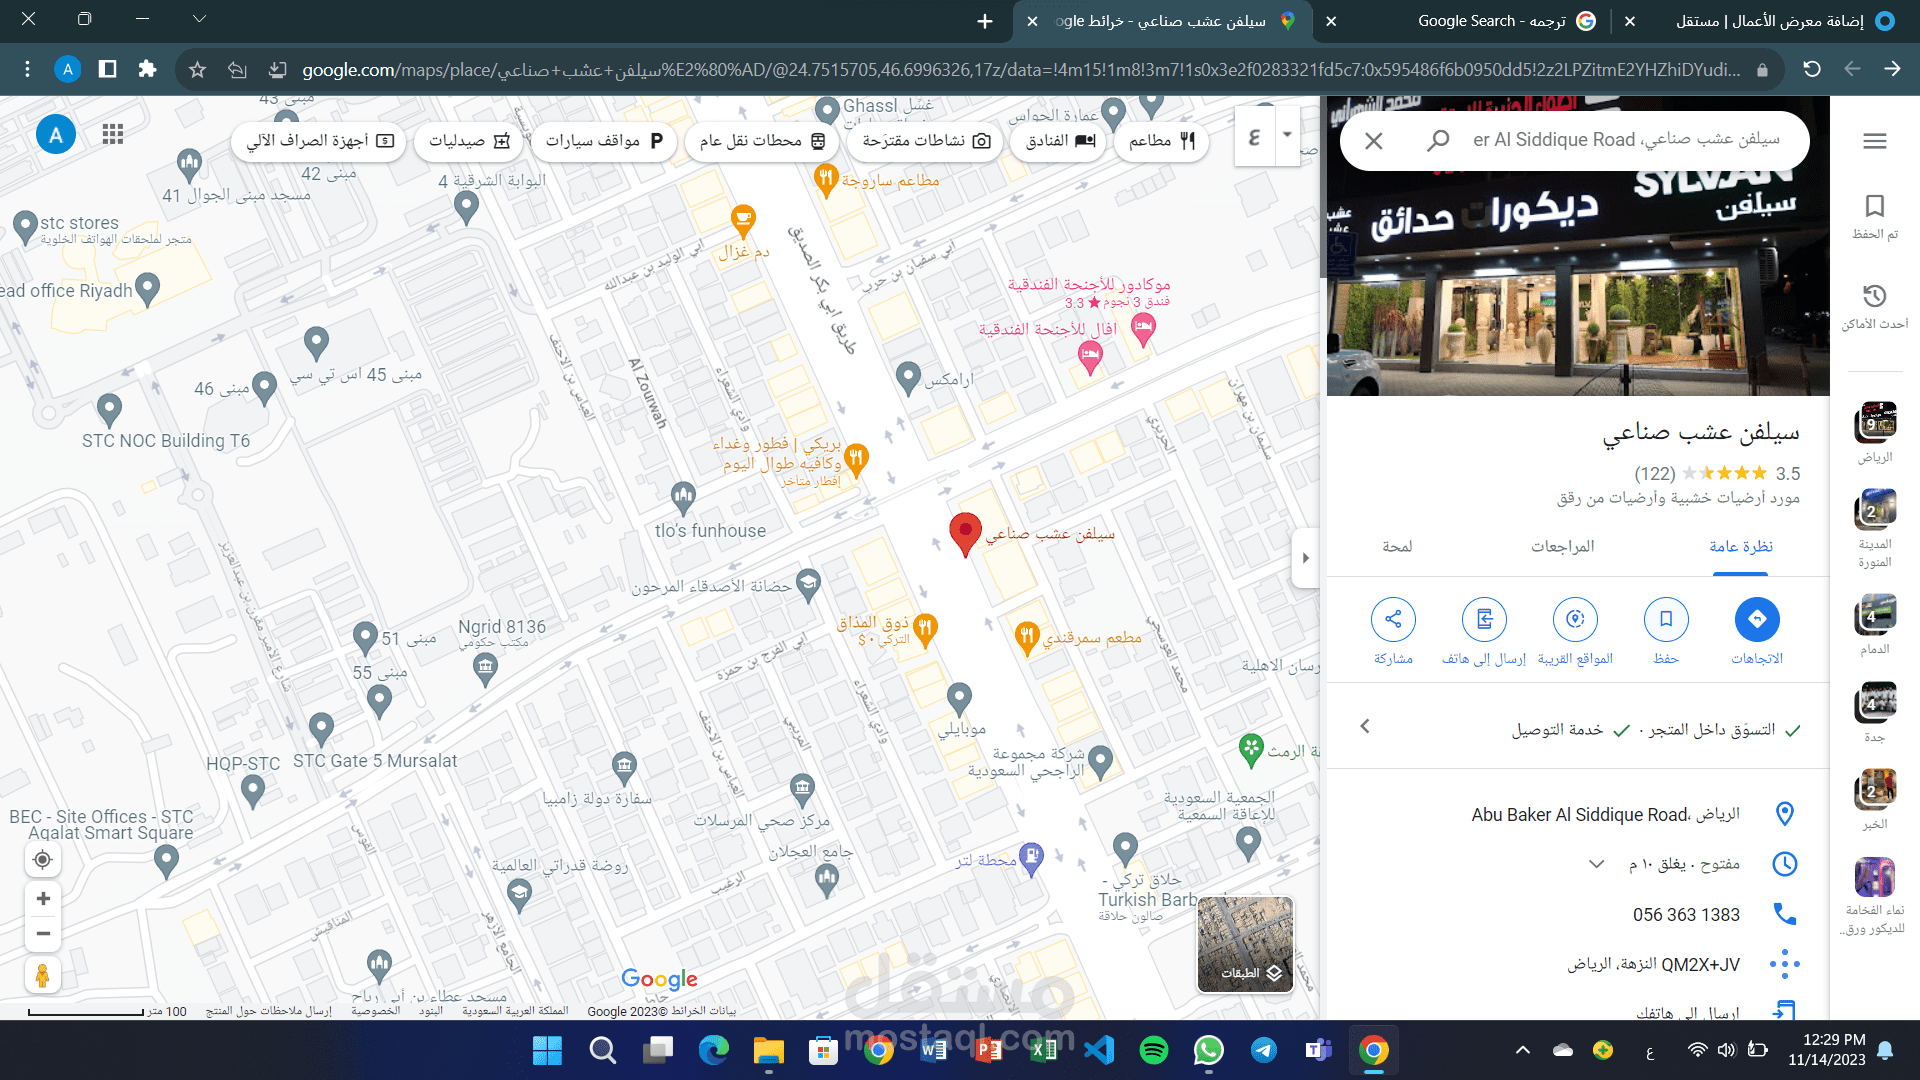
Task: Filter by Things to do (نشاطات مقترَحة) chip
Action: 926,141
